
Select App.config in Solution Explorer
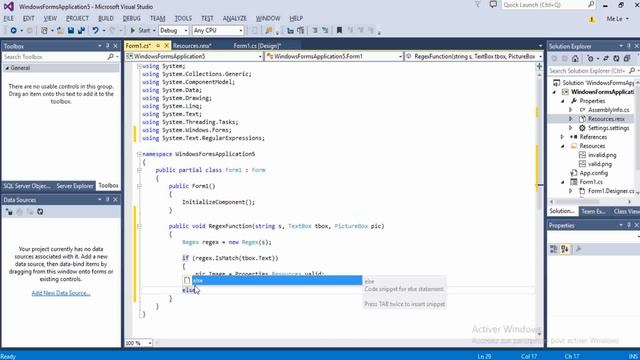click(x=593, y=173)
